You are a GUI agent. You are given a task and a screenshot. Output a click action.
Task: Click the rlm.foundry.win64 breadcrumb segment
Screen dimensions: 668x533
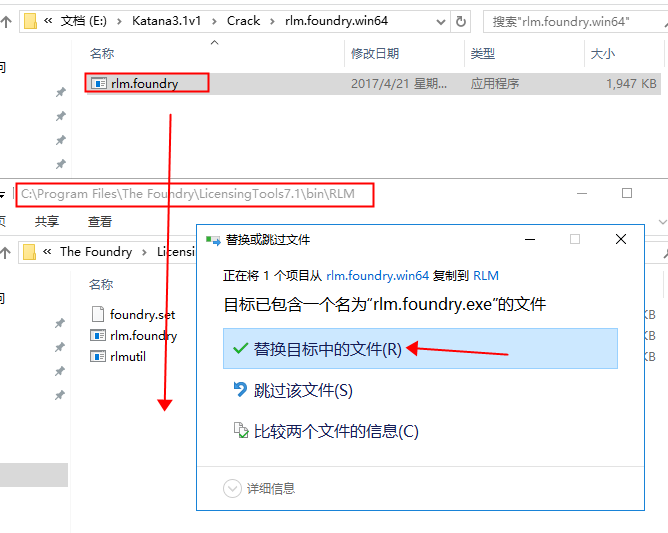(337, 21)
